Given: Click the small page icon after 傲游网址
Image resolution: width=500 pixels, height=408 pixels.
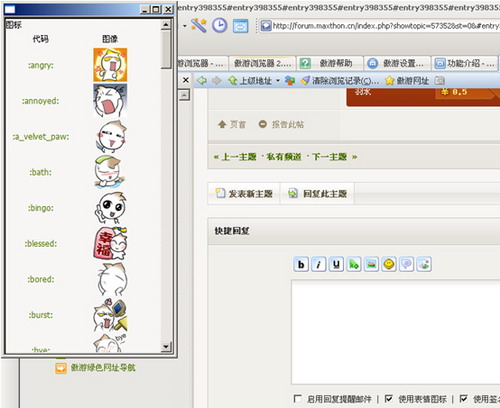Looking at the screenshot, I should [440, 80].
